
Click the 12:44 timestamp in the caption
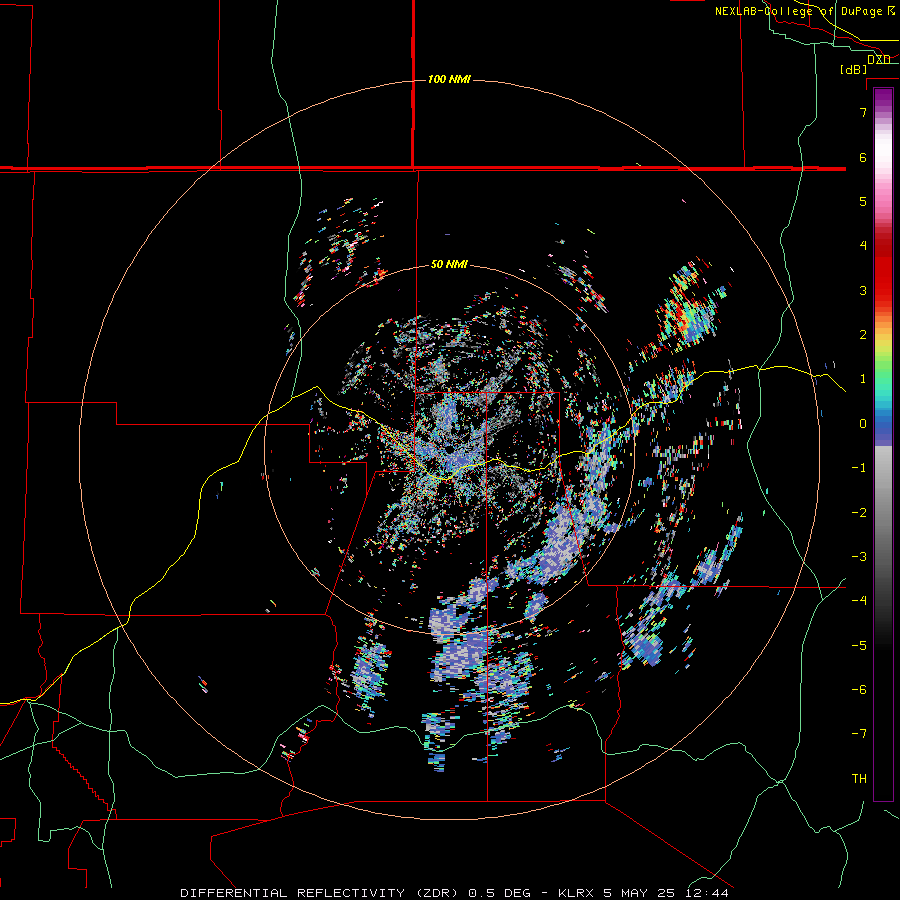(x=709, y=893)
